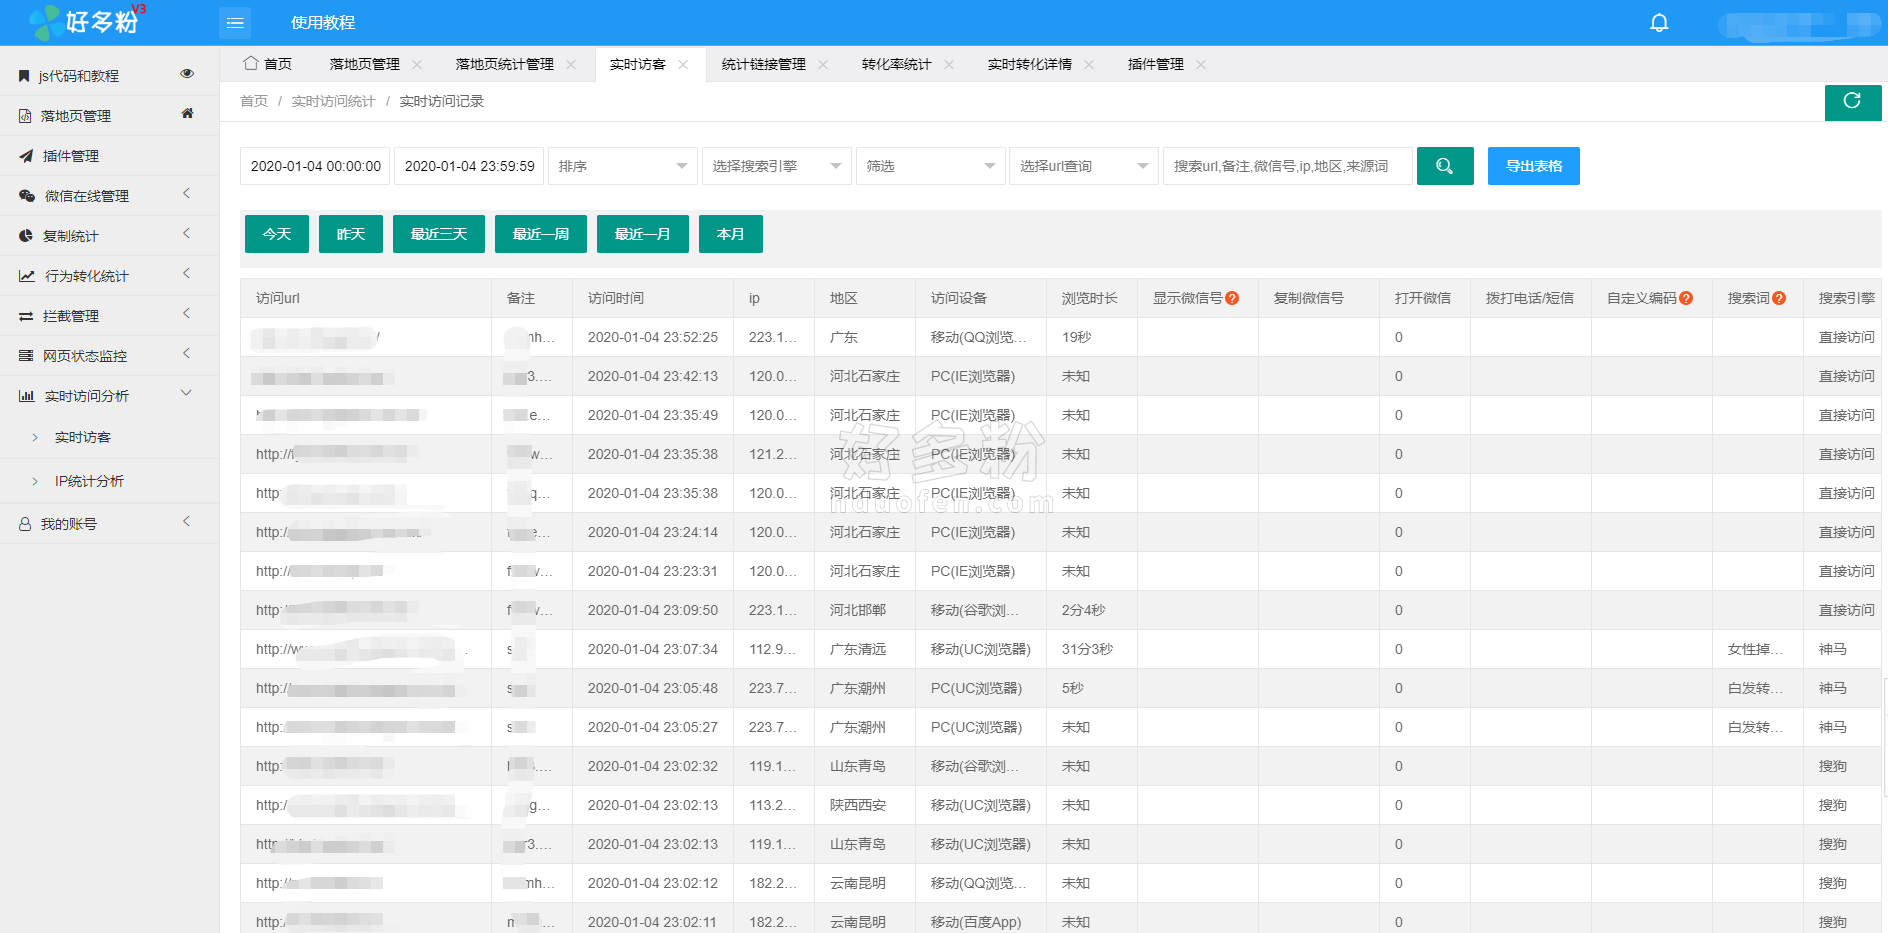The height and width of the screenshot is (933, 1888).
Task: Click the 最近一周 filter button
Action: click(540, 234)
